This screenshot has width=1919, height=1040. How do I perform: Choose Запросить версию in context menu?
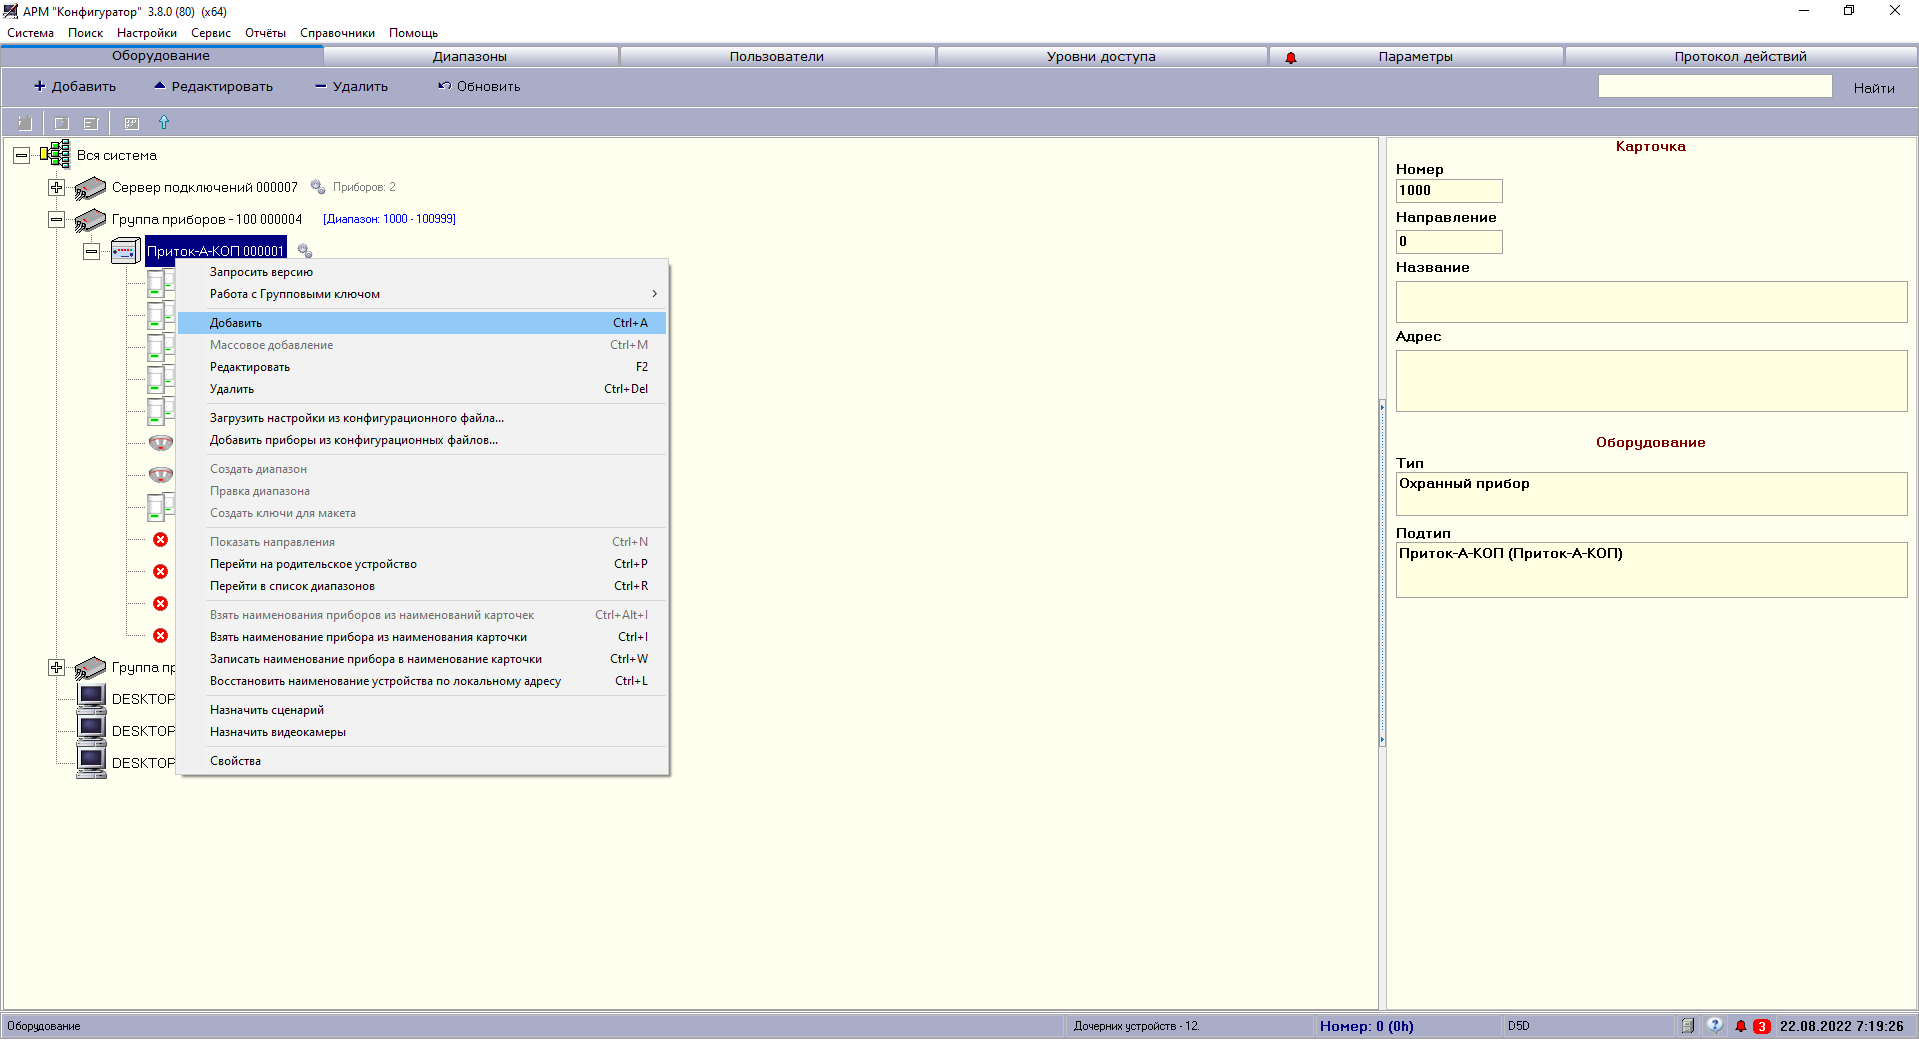[422, 272]
